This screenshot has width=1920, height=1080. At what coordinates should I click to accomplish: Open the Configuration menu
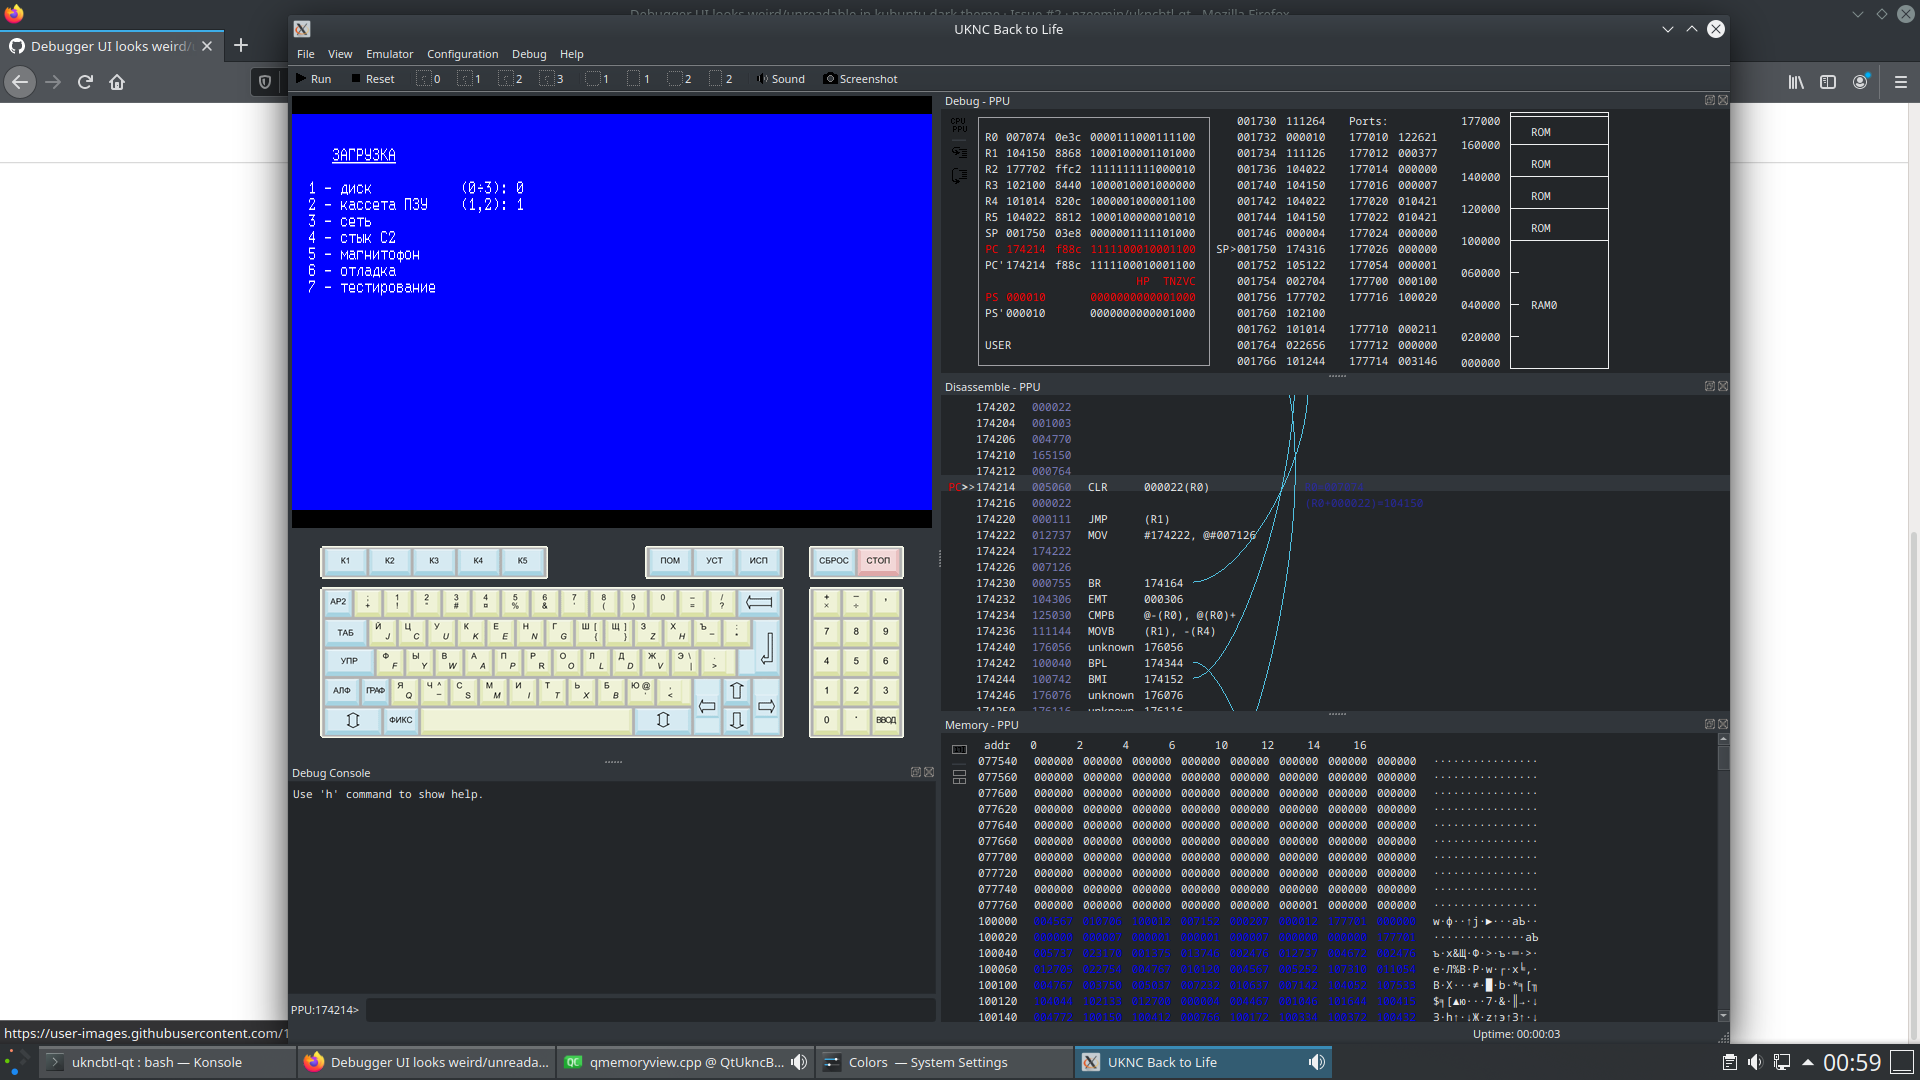[x=462, y=54]
